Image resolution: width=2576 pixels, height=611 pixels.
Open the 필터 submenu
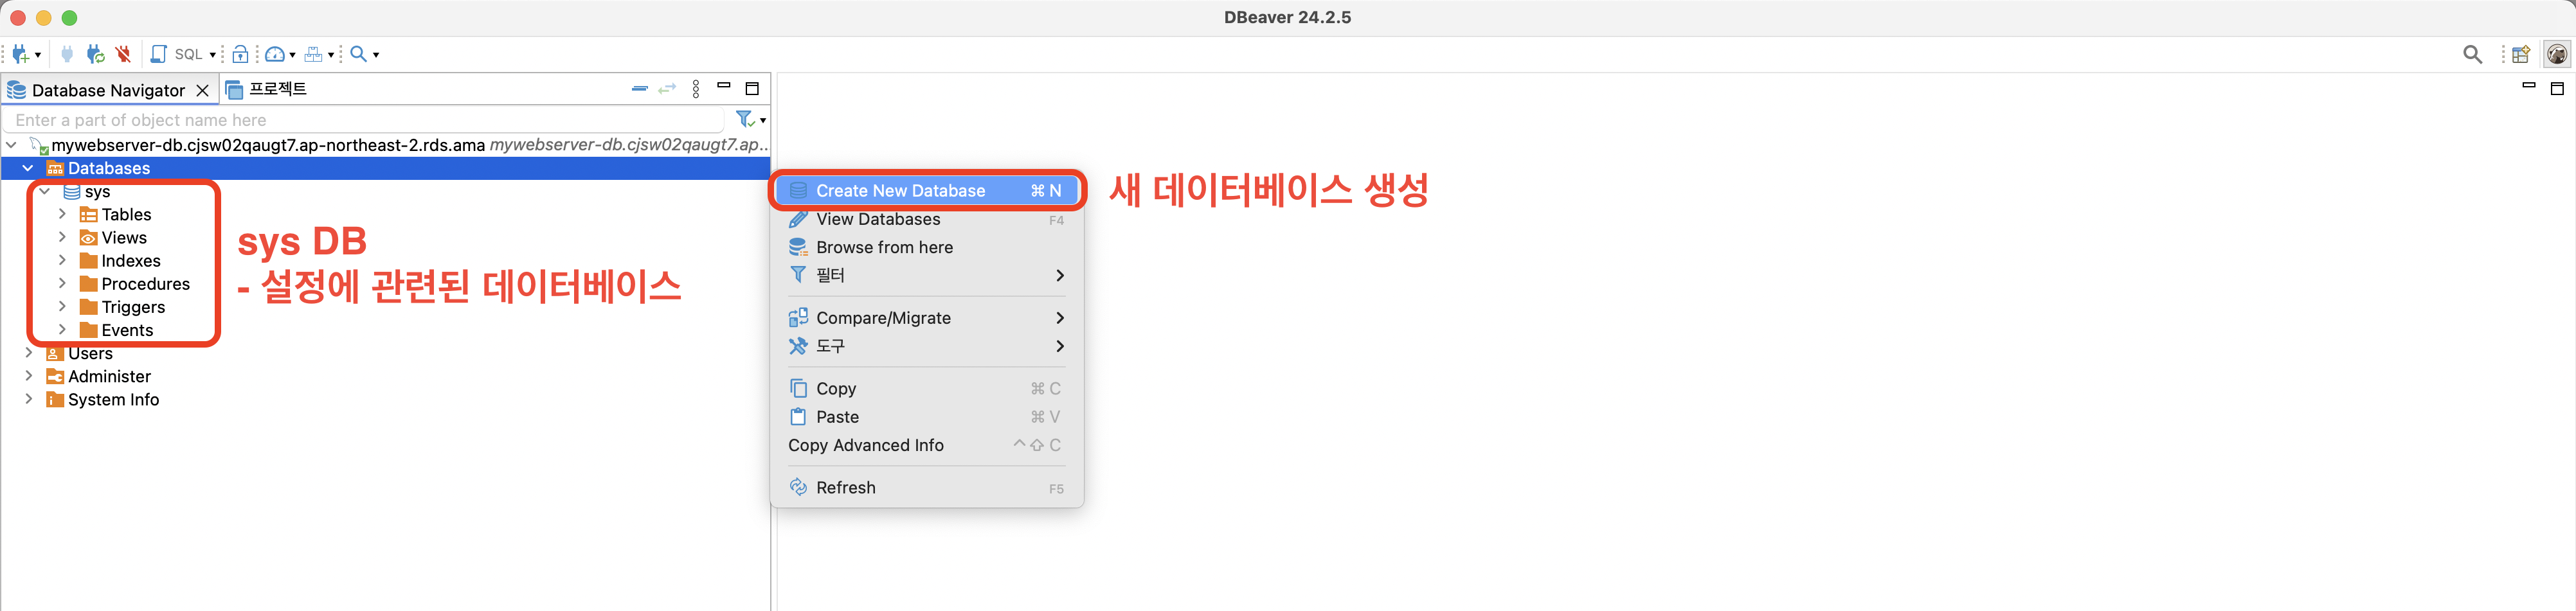coord(926,275)
